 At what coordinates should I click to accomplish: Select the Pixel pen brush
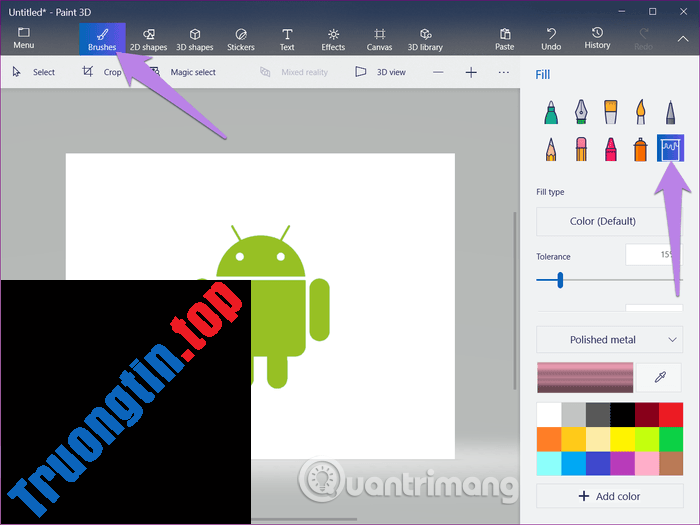(670, 112)
